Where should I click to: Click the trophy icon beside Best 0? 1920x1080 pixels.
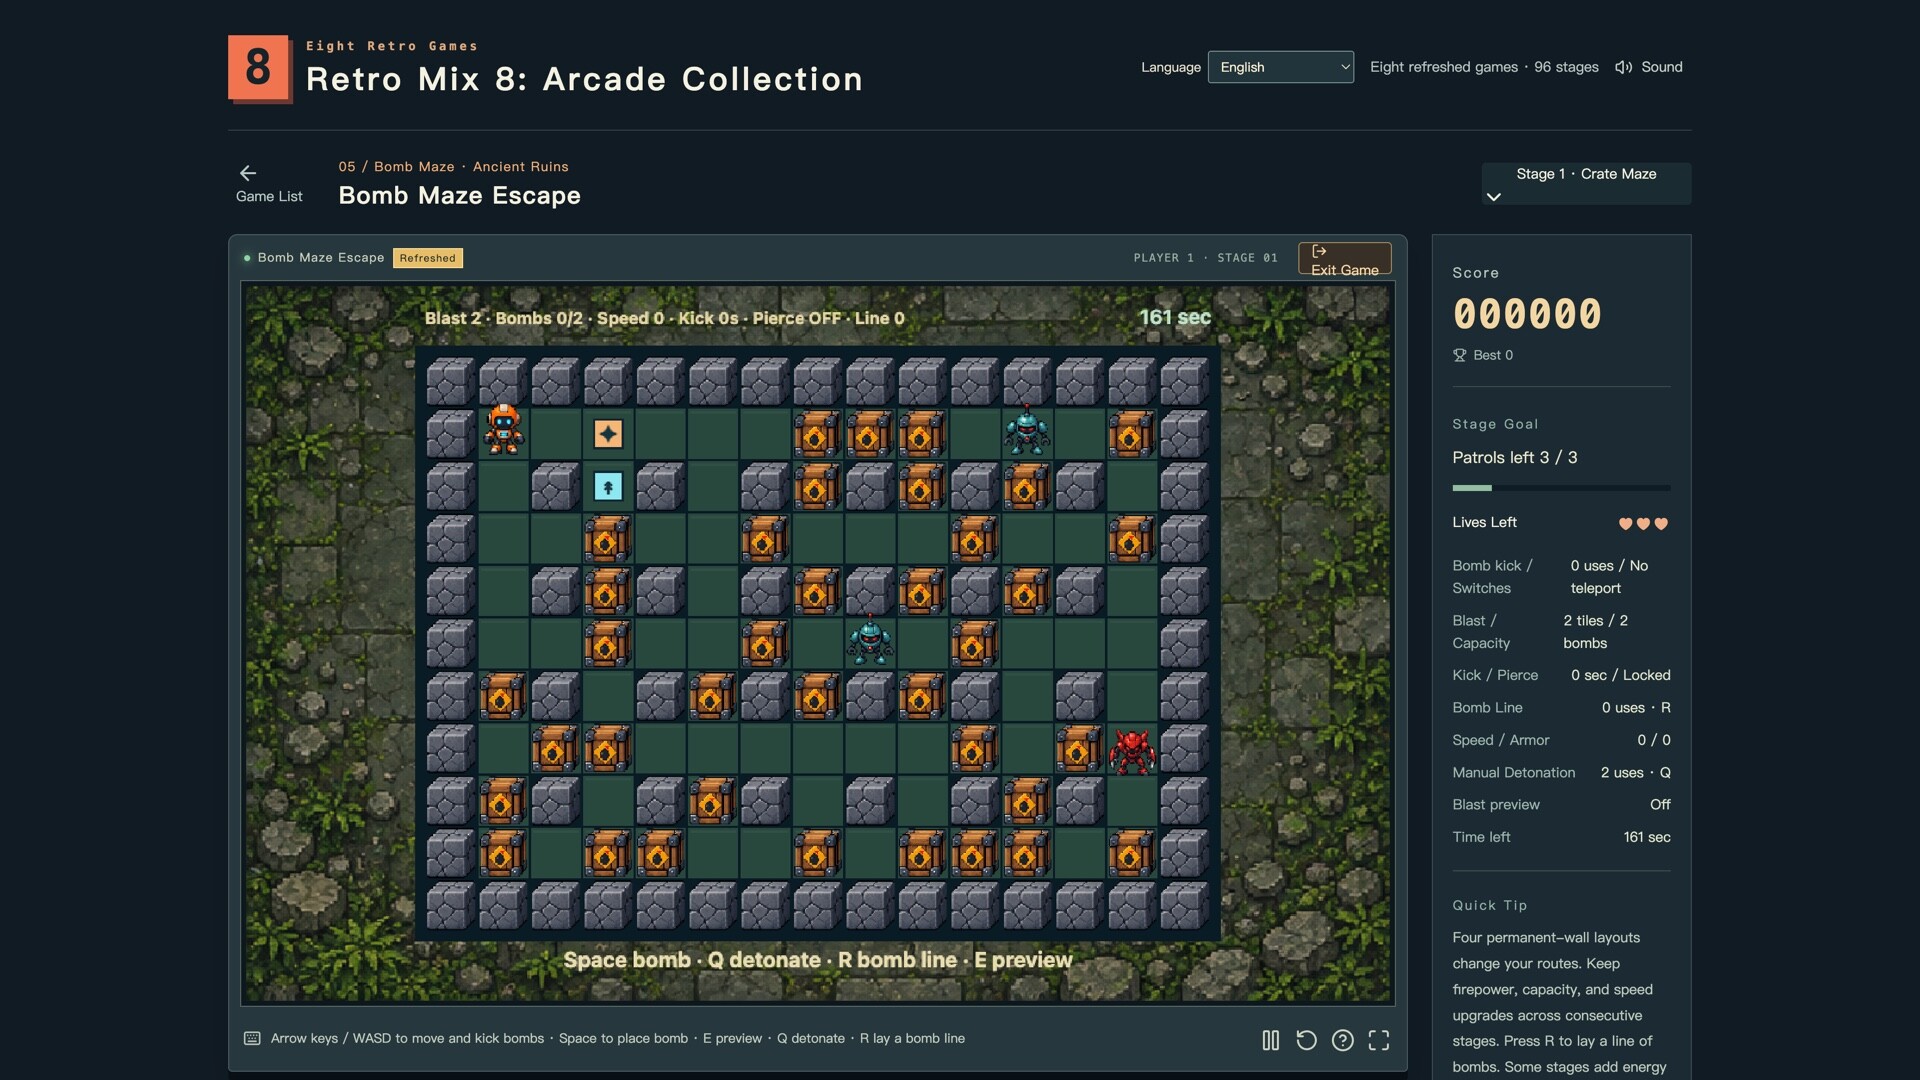(1459, 355)
